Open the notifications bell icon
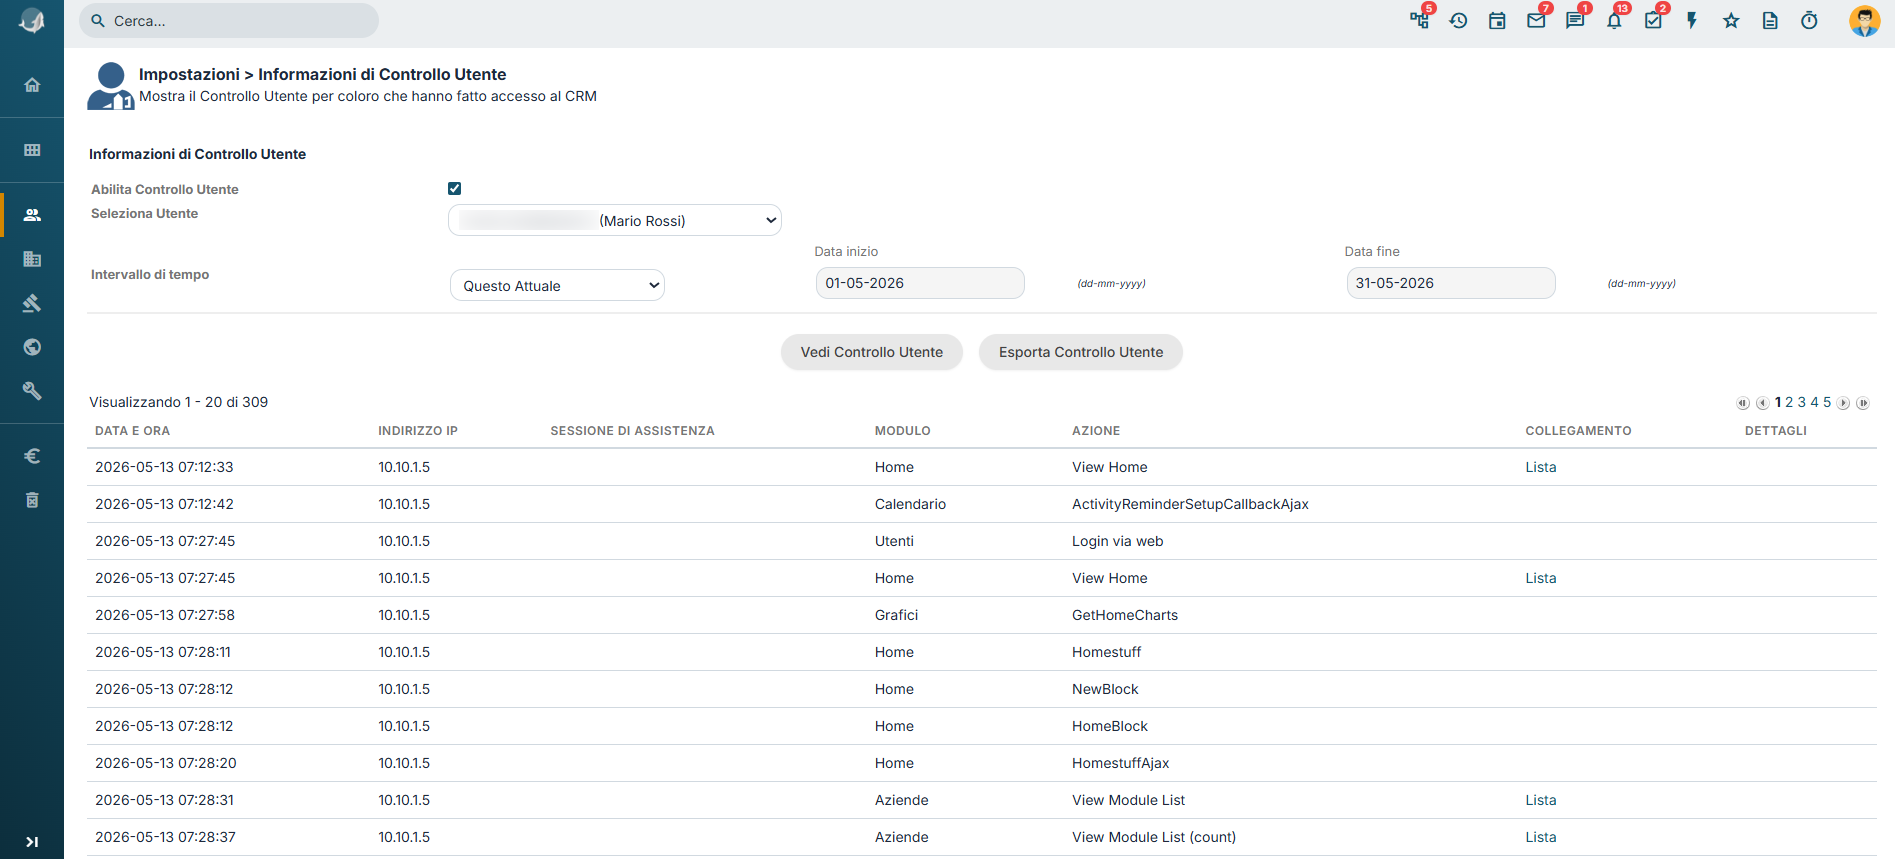Image resolution: width=1895 pixels, height=859 pixels. (1614, 21)
